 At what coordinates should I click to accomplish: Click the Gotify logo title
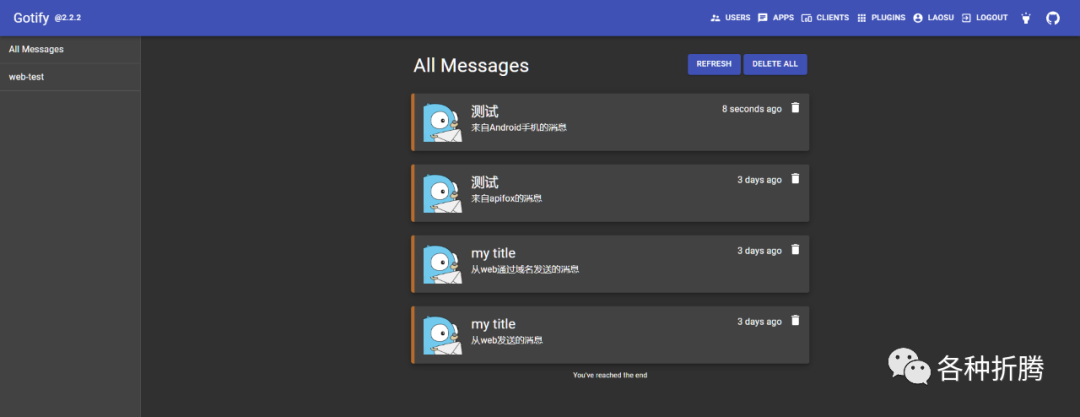(31, 18)
